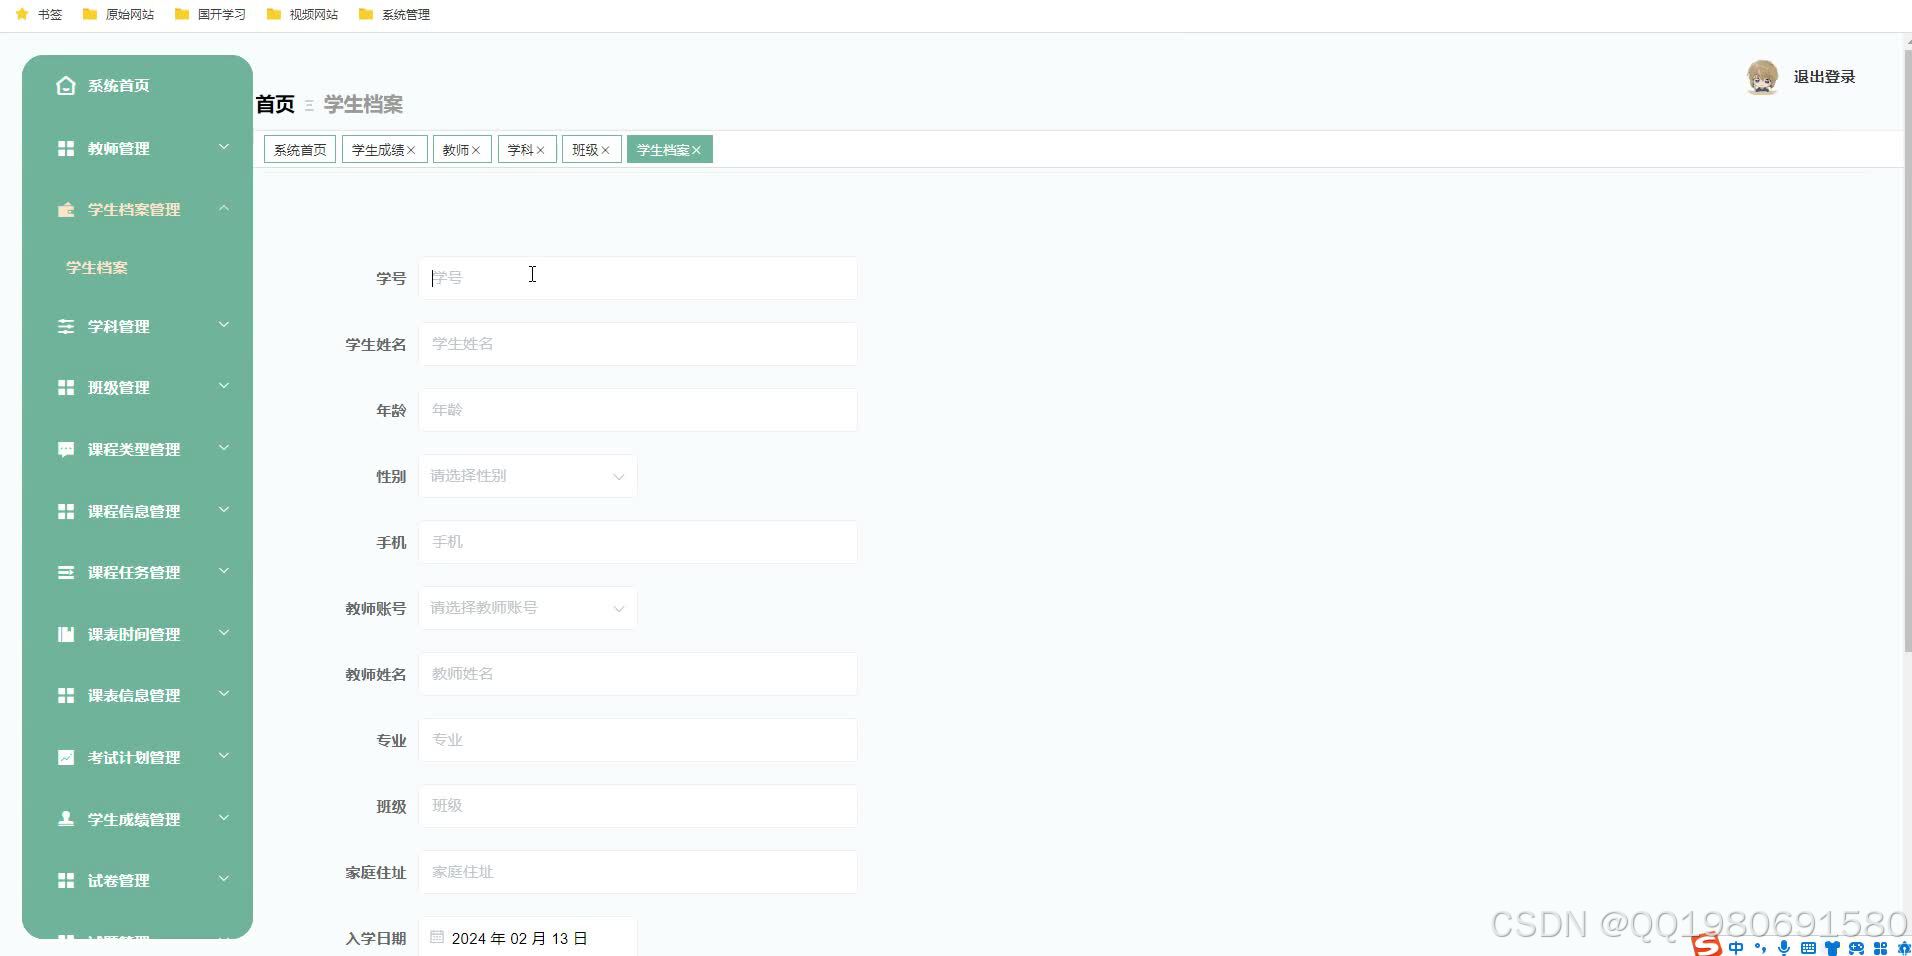Click the user avatar picture
Image resolution: width=1912 pixels, height=956 pixels.
(x=1762, y=77)
